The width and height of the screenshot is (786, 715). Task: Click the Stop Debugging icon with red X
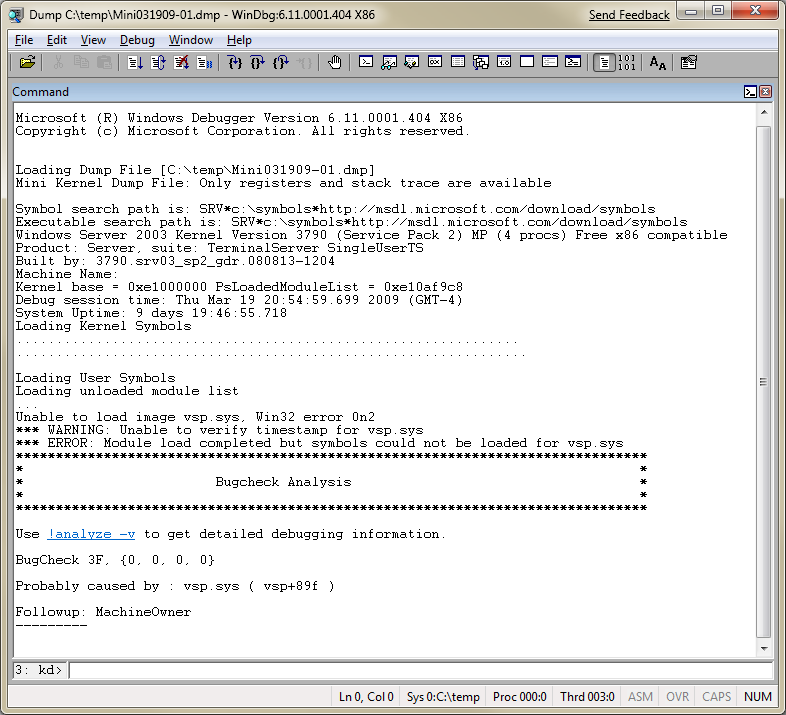(x=181, y=62)
